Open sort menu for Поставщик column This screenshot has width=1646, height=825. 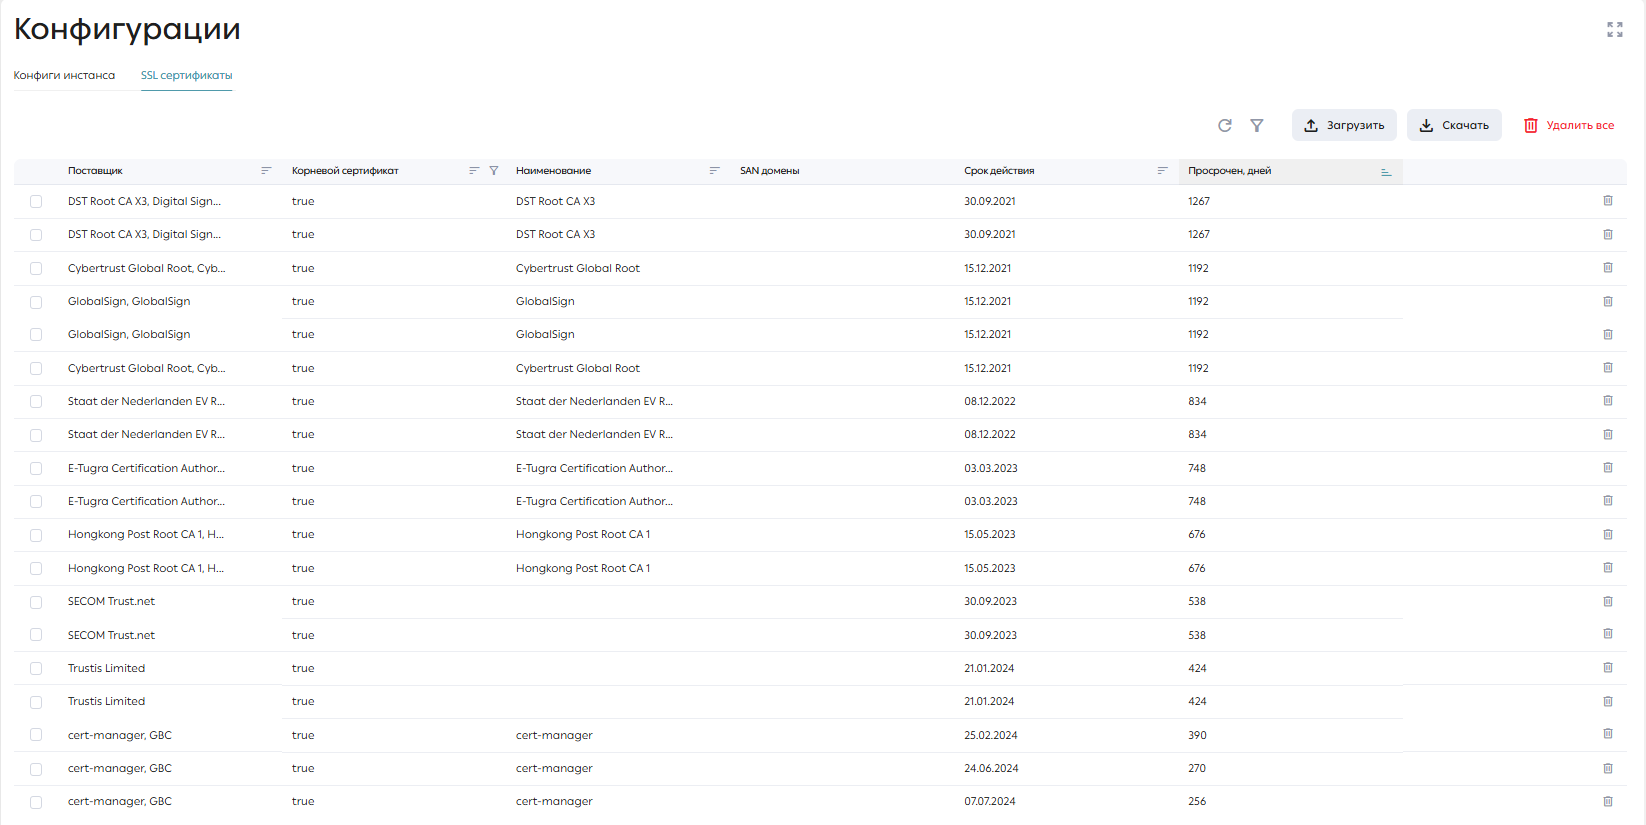[266, 171]
